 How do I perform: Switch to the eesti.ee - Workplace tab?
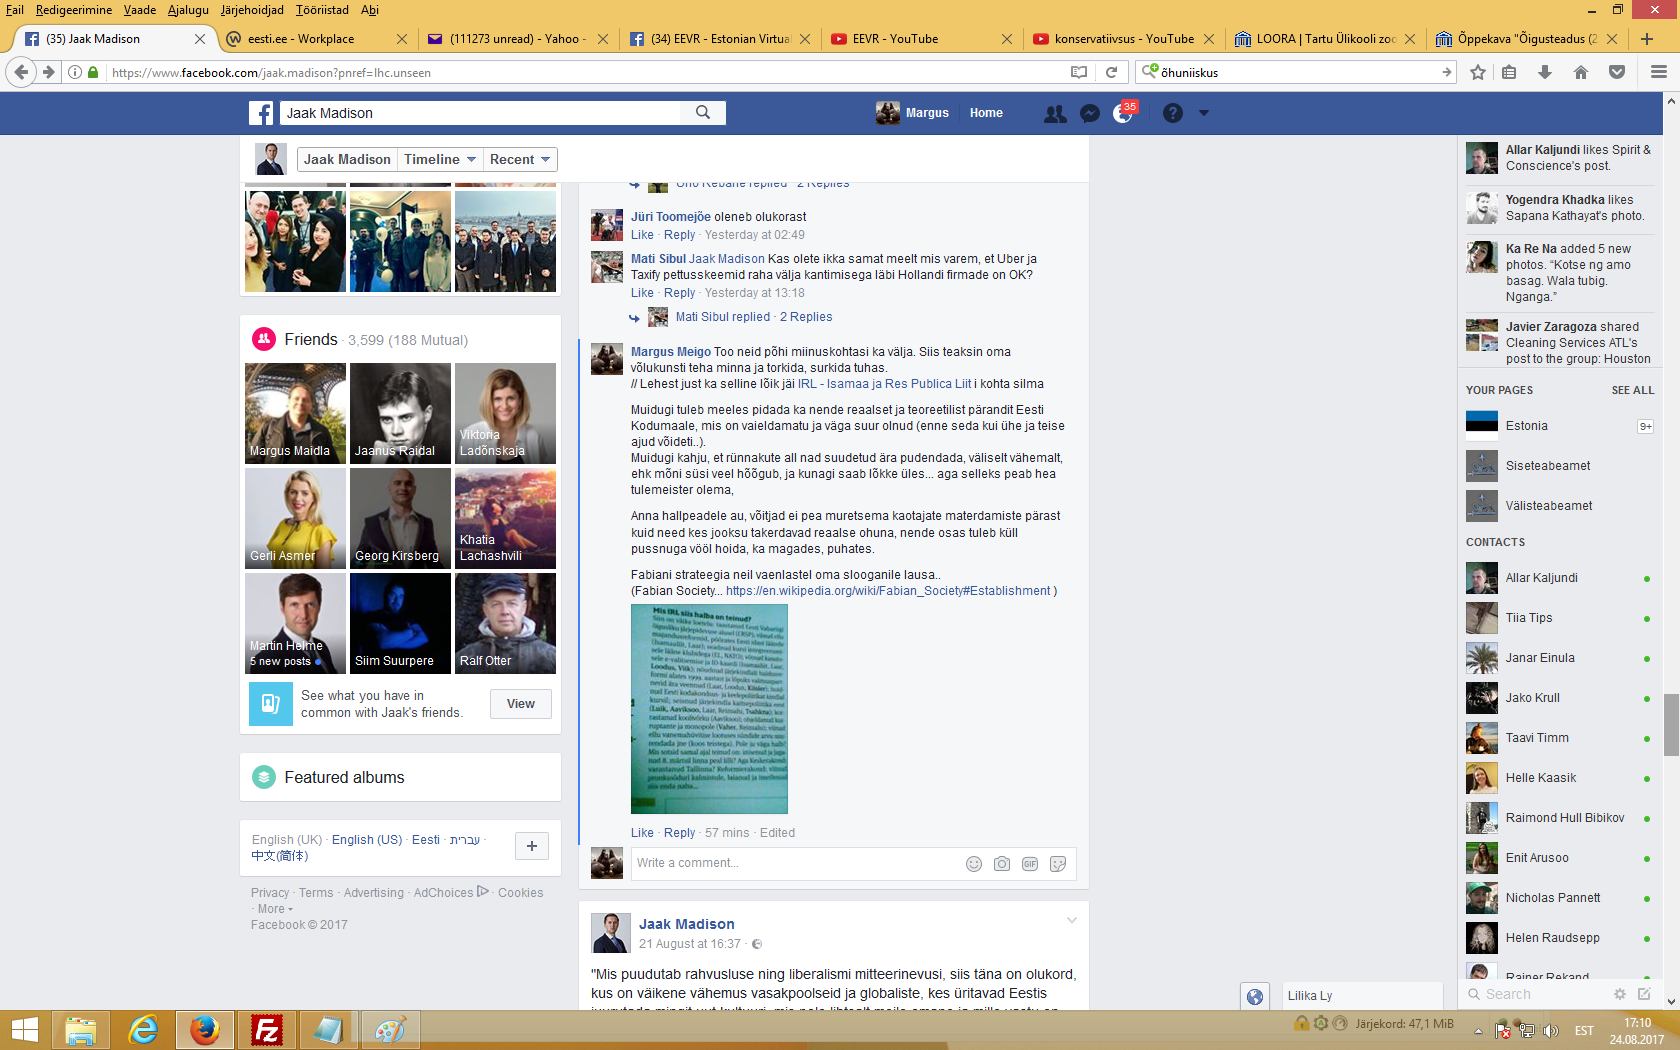click(316, 39)
